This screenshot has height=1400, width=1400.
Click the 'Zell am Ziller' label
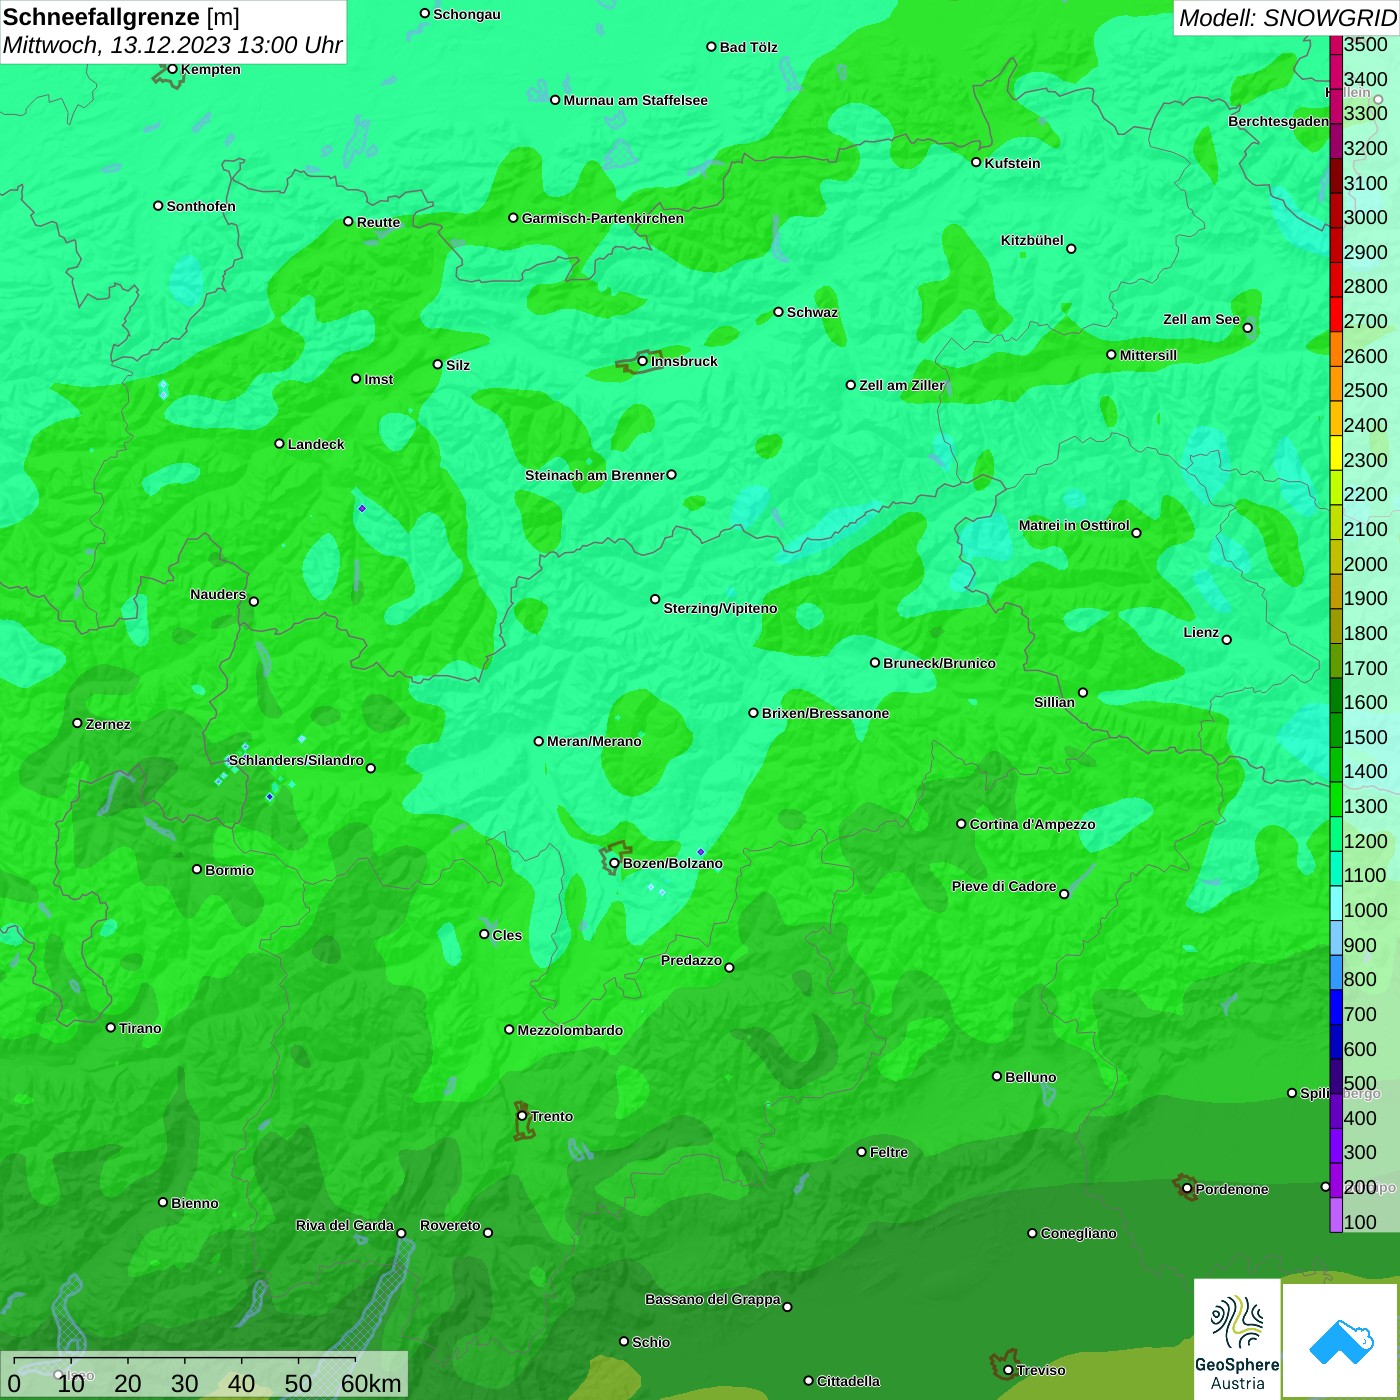pyautogui.click(x=902, y=385)
